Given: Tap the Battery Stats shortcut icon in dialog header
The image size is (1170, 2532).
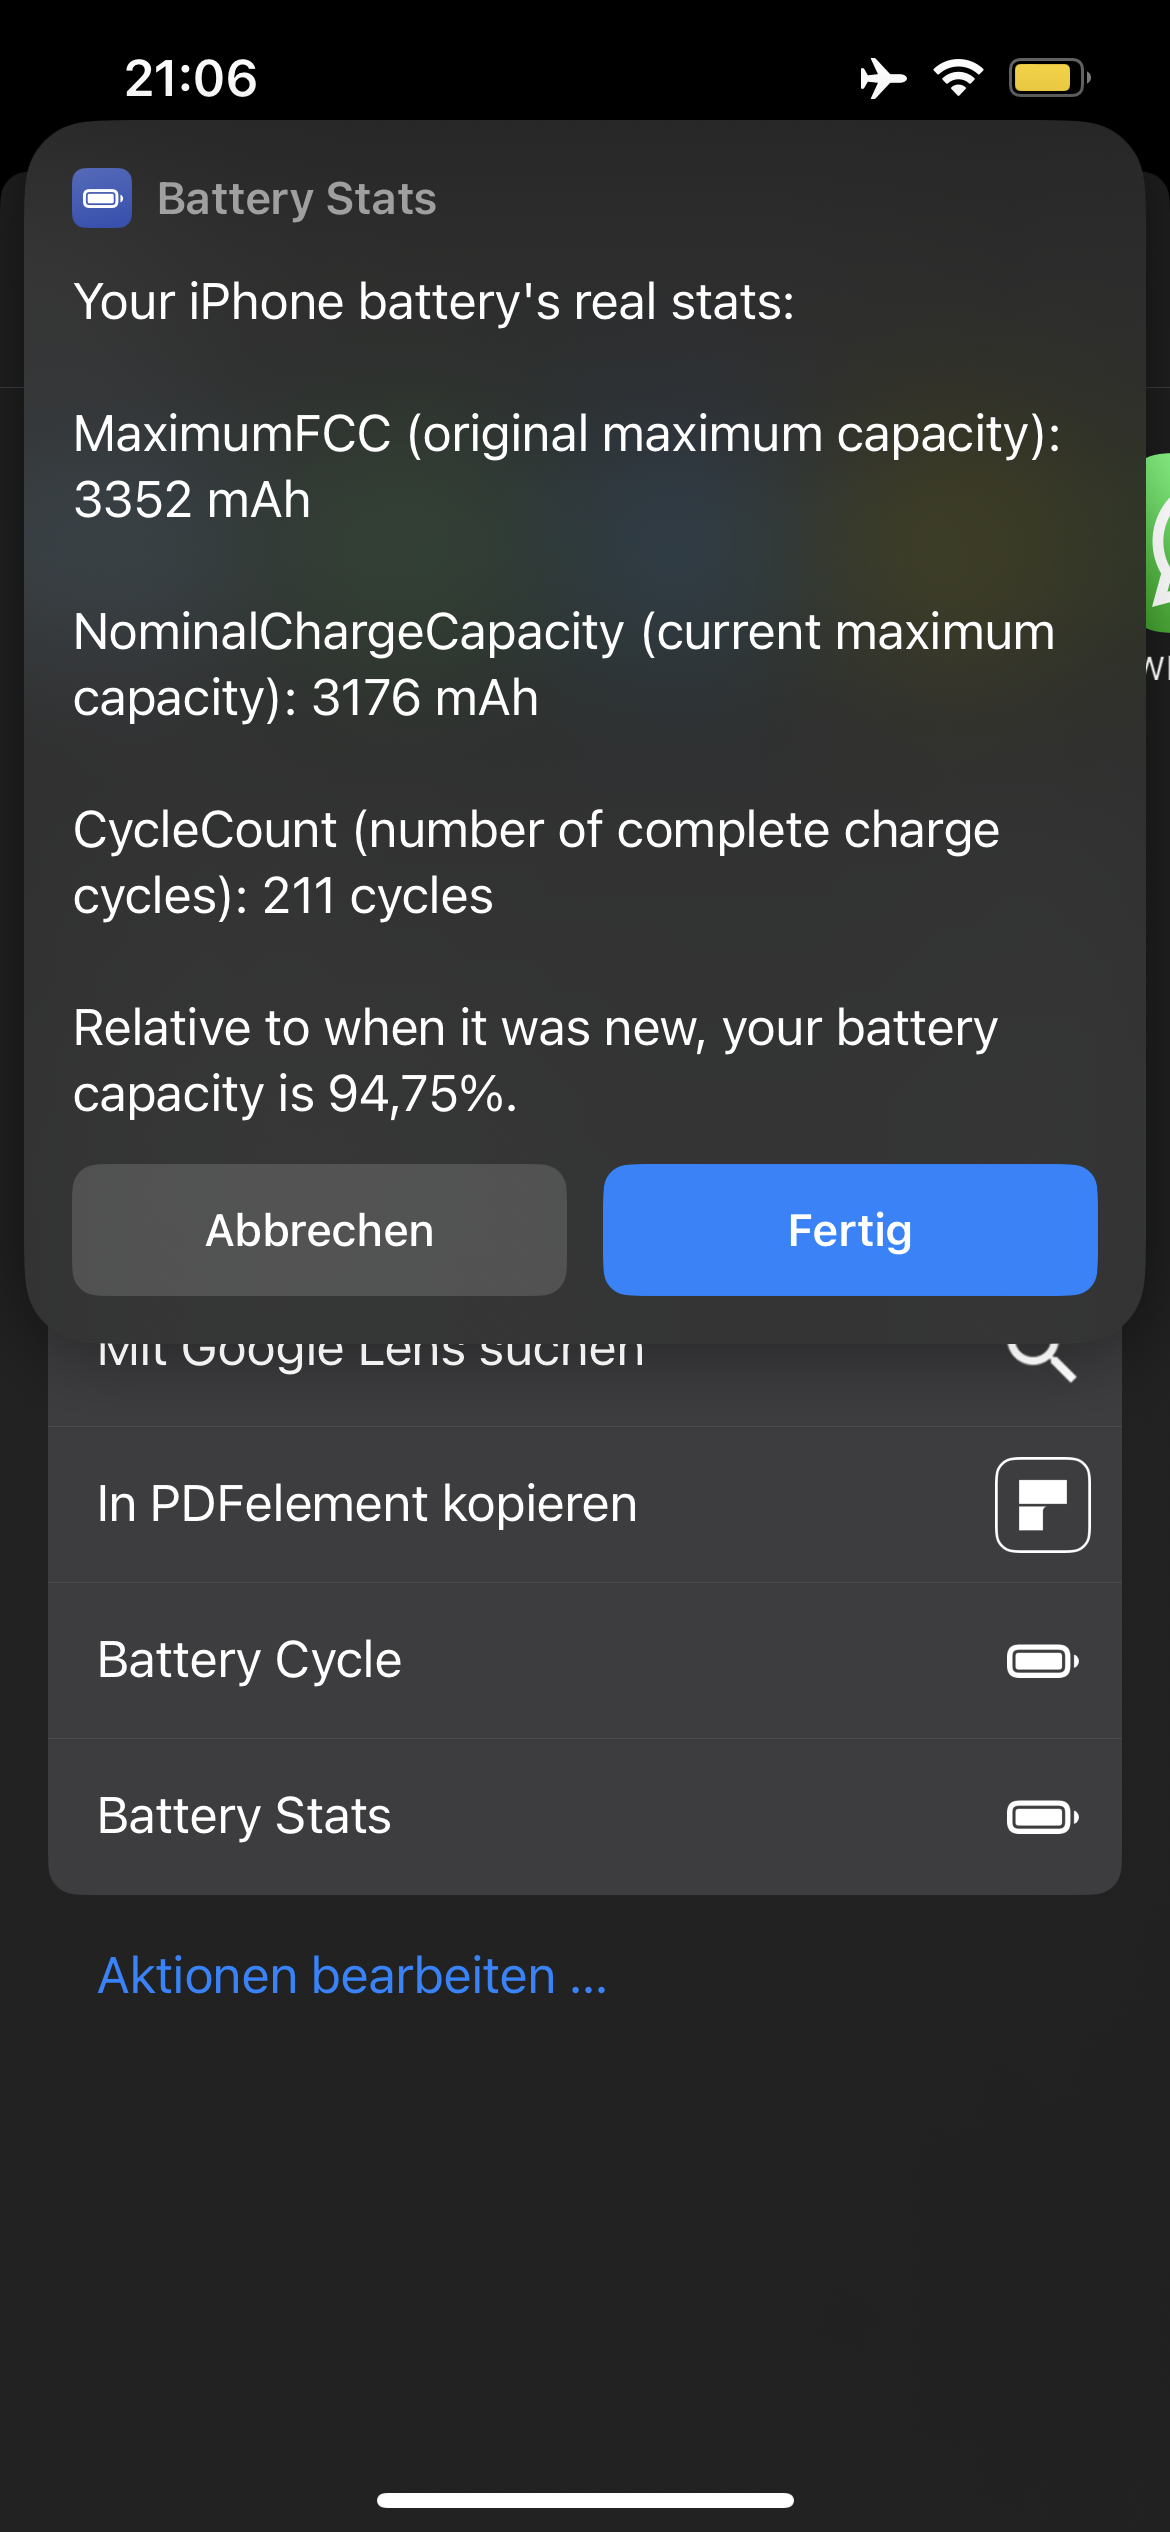Looking at the screenshot, I should [102, 198].
